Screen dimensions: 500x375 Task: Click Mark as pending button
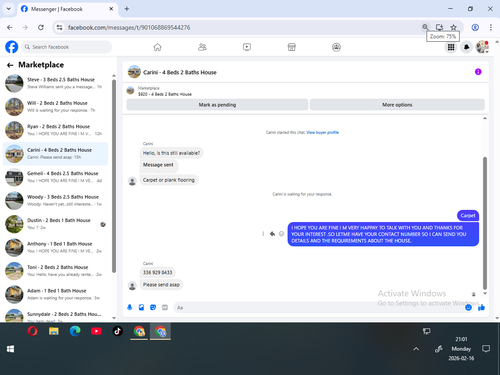click(217, 105)
